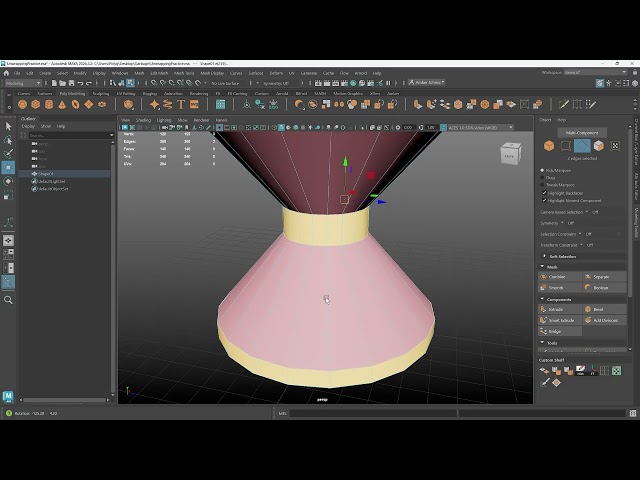Open the new scene file icon

(x=54, y=83)
